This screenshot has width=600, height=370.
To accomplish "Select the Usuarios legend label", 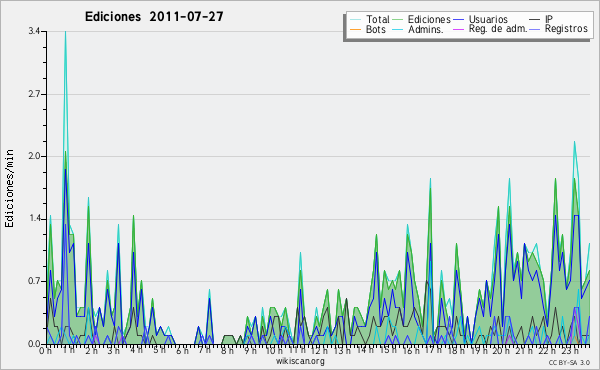I will pos(488,19).
